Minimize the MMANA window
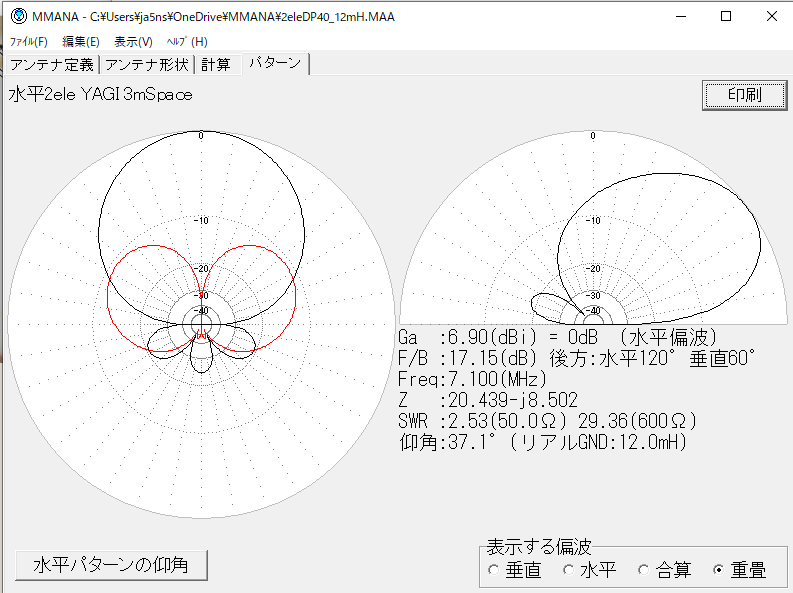Image resolution: width=793 pixels, height=593 pixels. pos(681,16)
